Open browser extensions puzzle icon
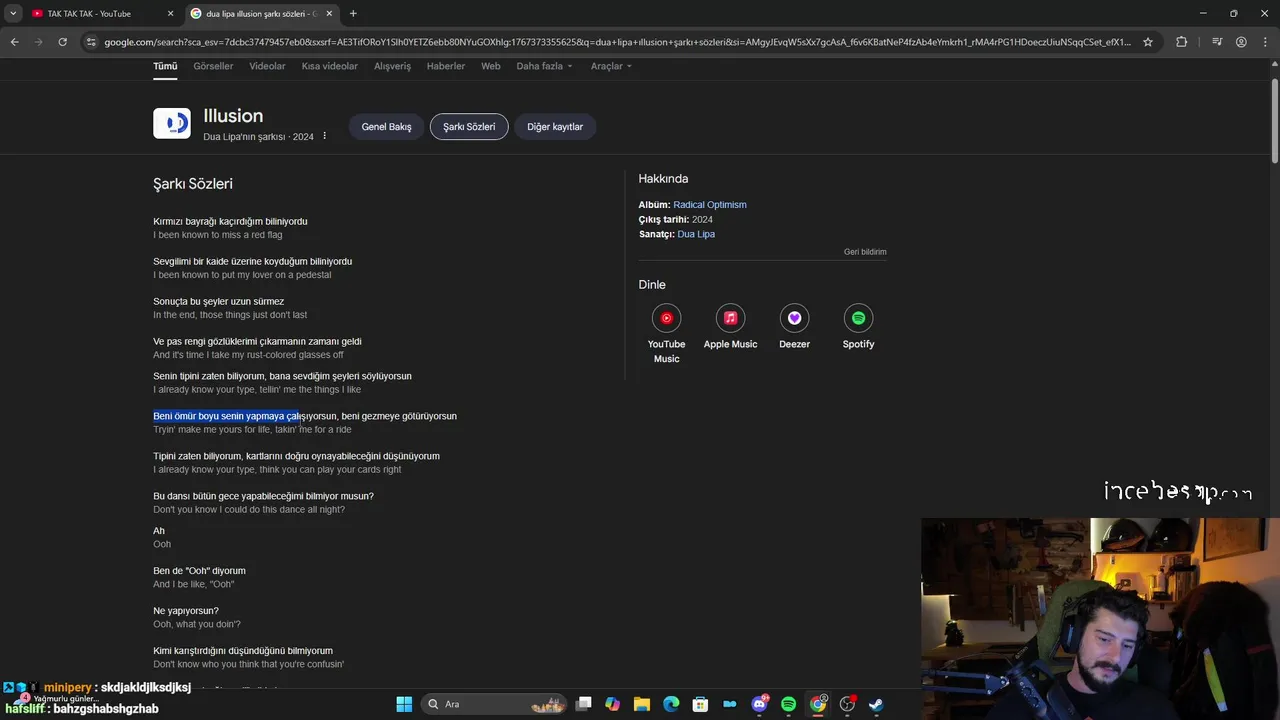 click(1181, 42)
